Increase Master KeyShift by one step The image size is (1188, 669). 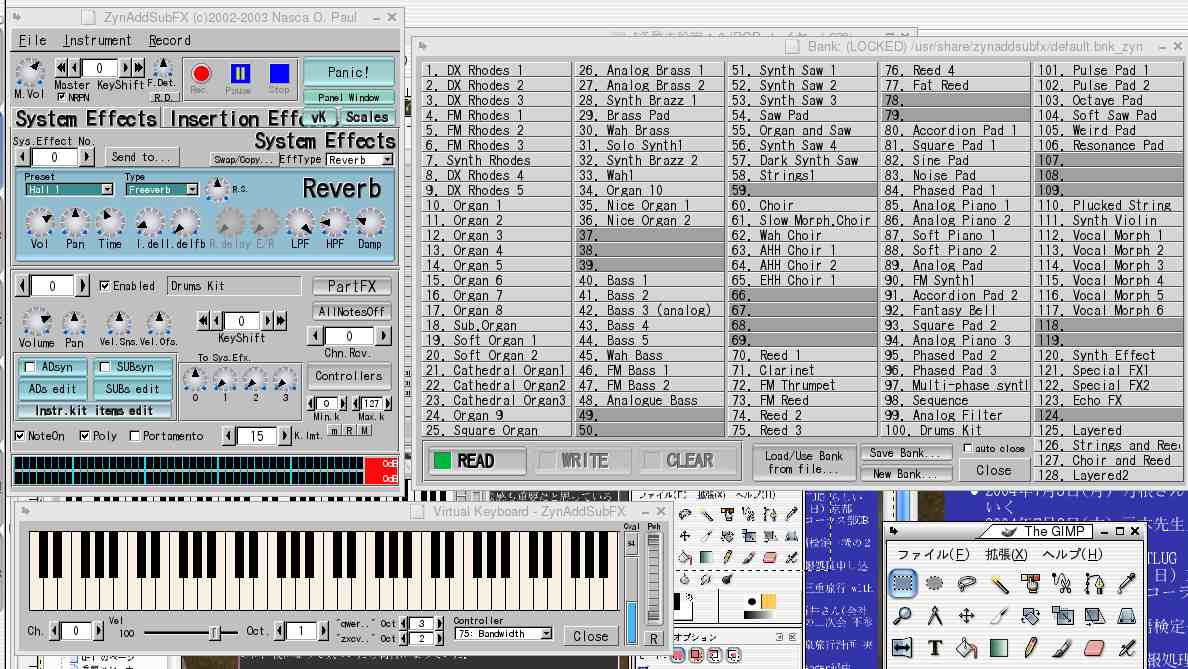(x=126, y=68)
